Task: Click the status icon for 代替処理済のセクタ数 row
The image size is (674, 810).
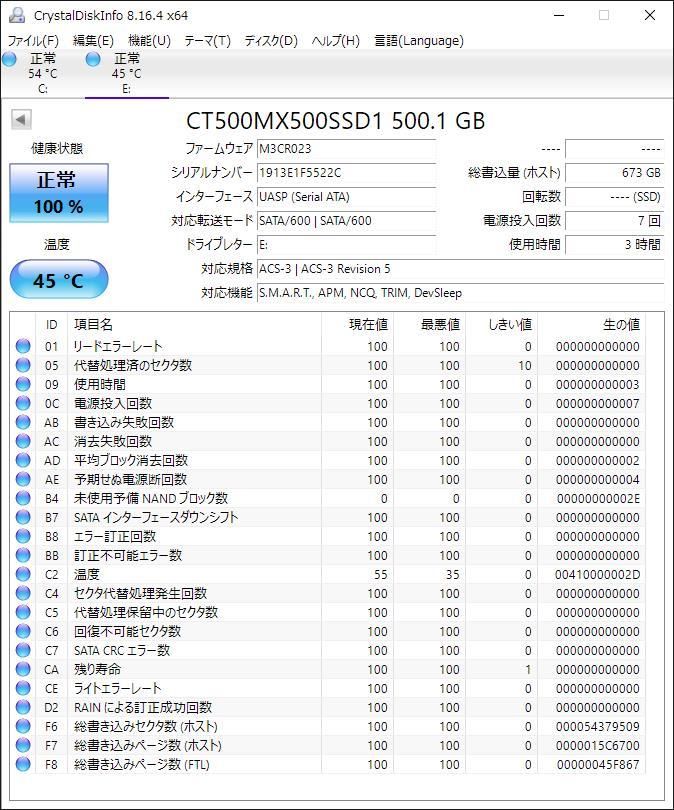Action: [x=23, y=365]
